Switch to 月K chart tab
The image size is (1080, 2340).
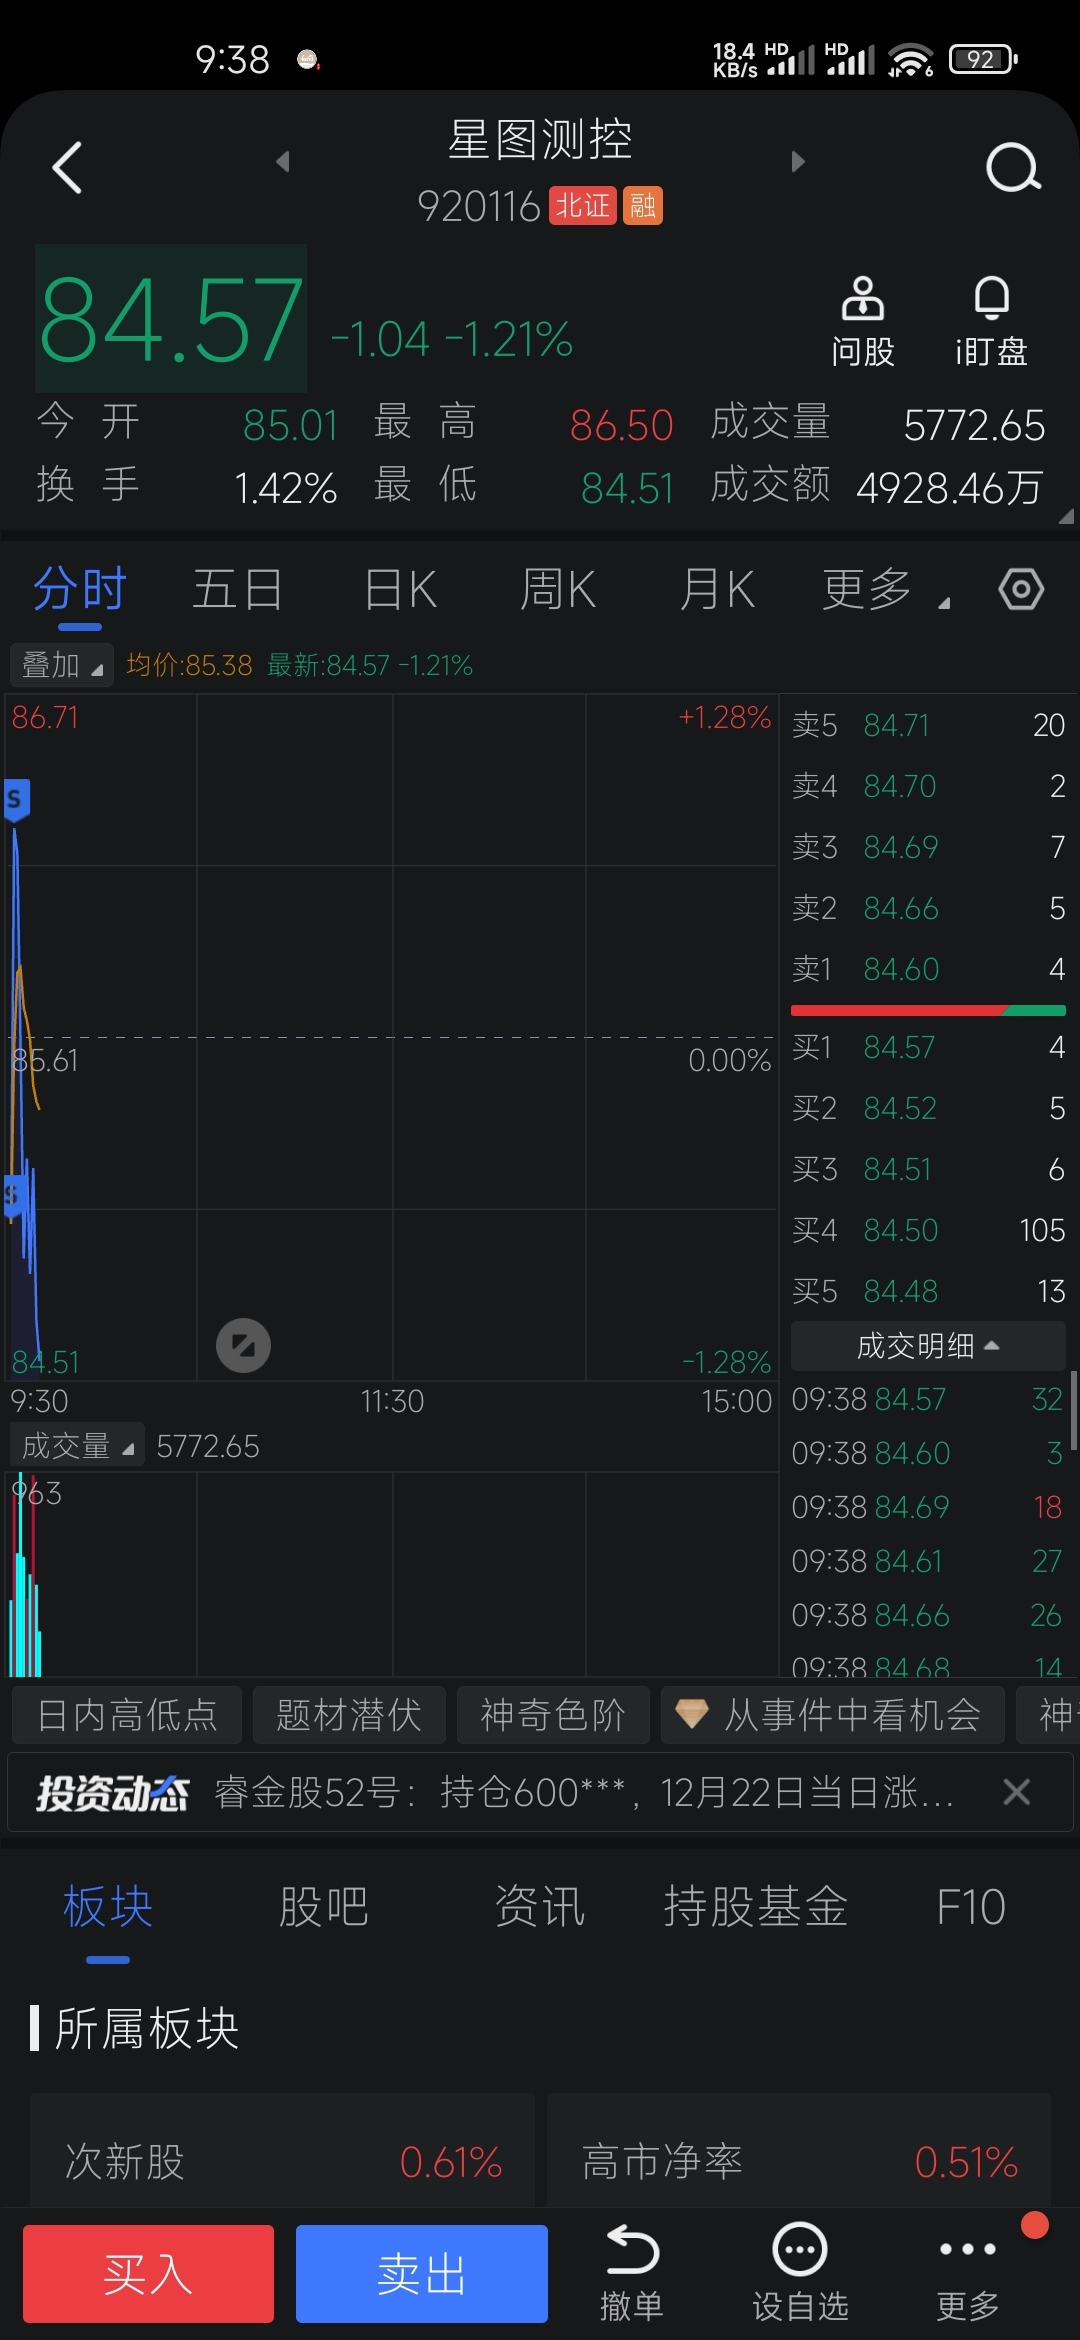point(717,589)
